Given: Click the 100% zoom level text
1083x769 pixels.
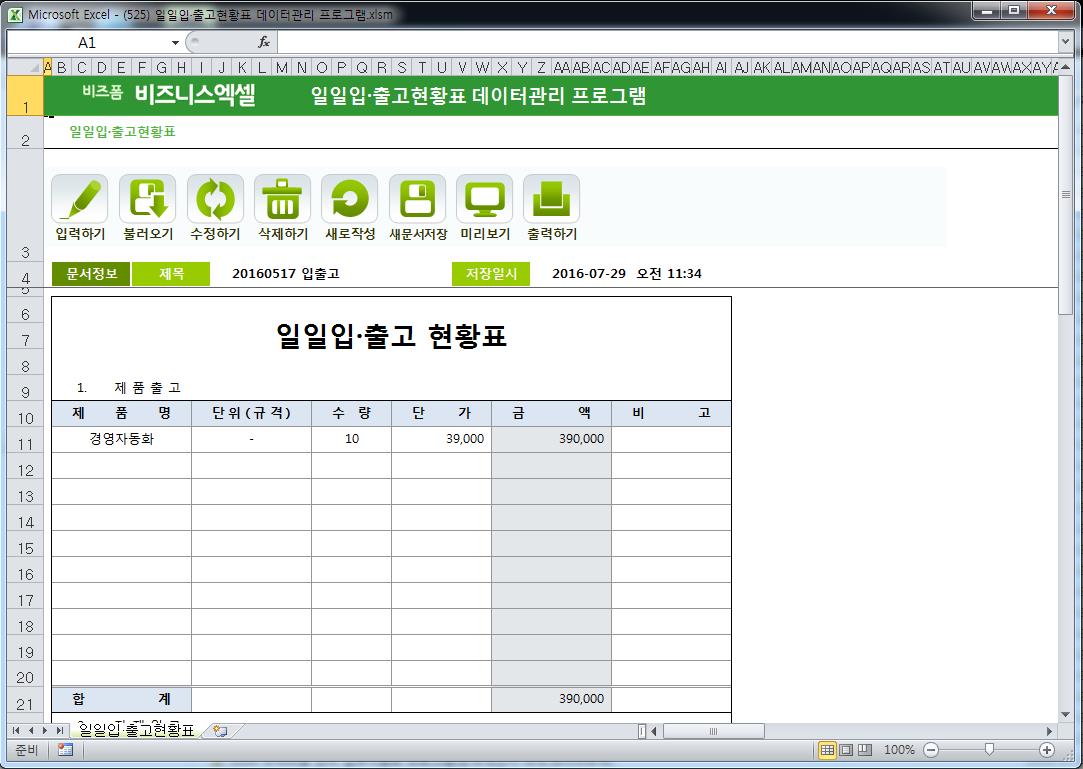Looking at the screenshot, I should pos(899,750).
